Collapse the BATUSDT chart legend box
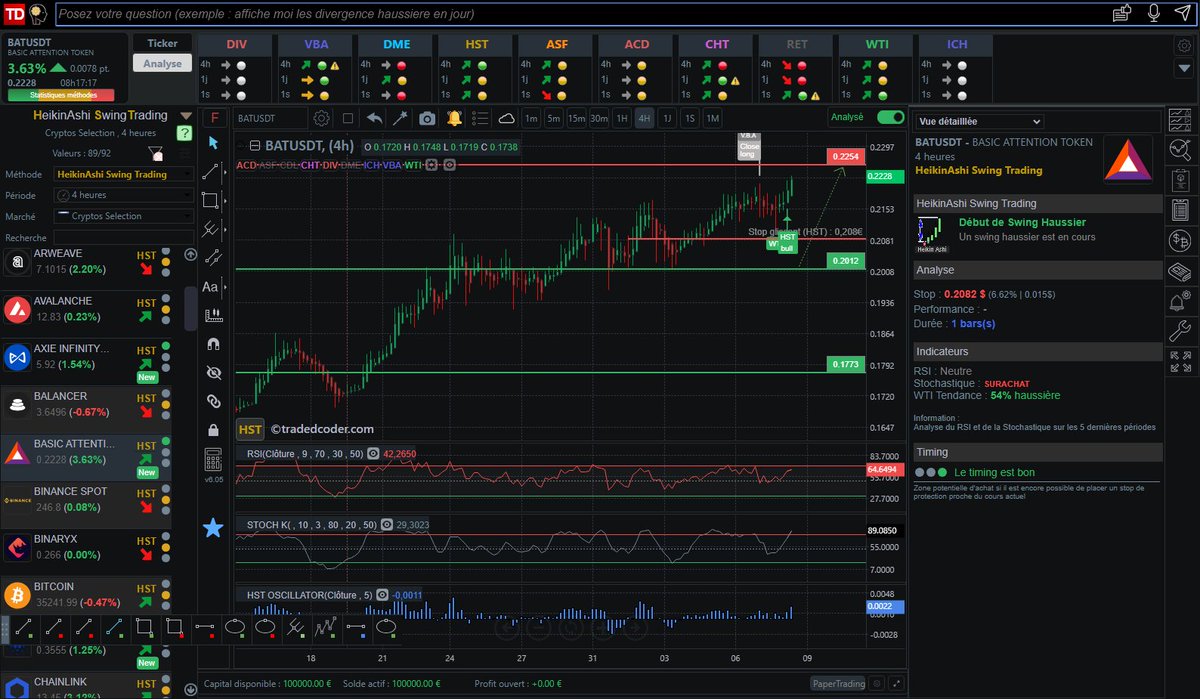 coord(255,146)
